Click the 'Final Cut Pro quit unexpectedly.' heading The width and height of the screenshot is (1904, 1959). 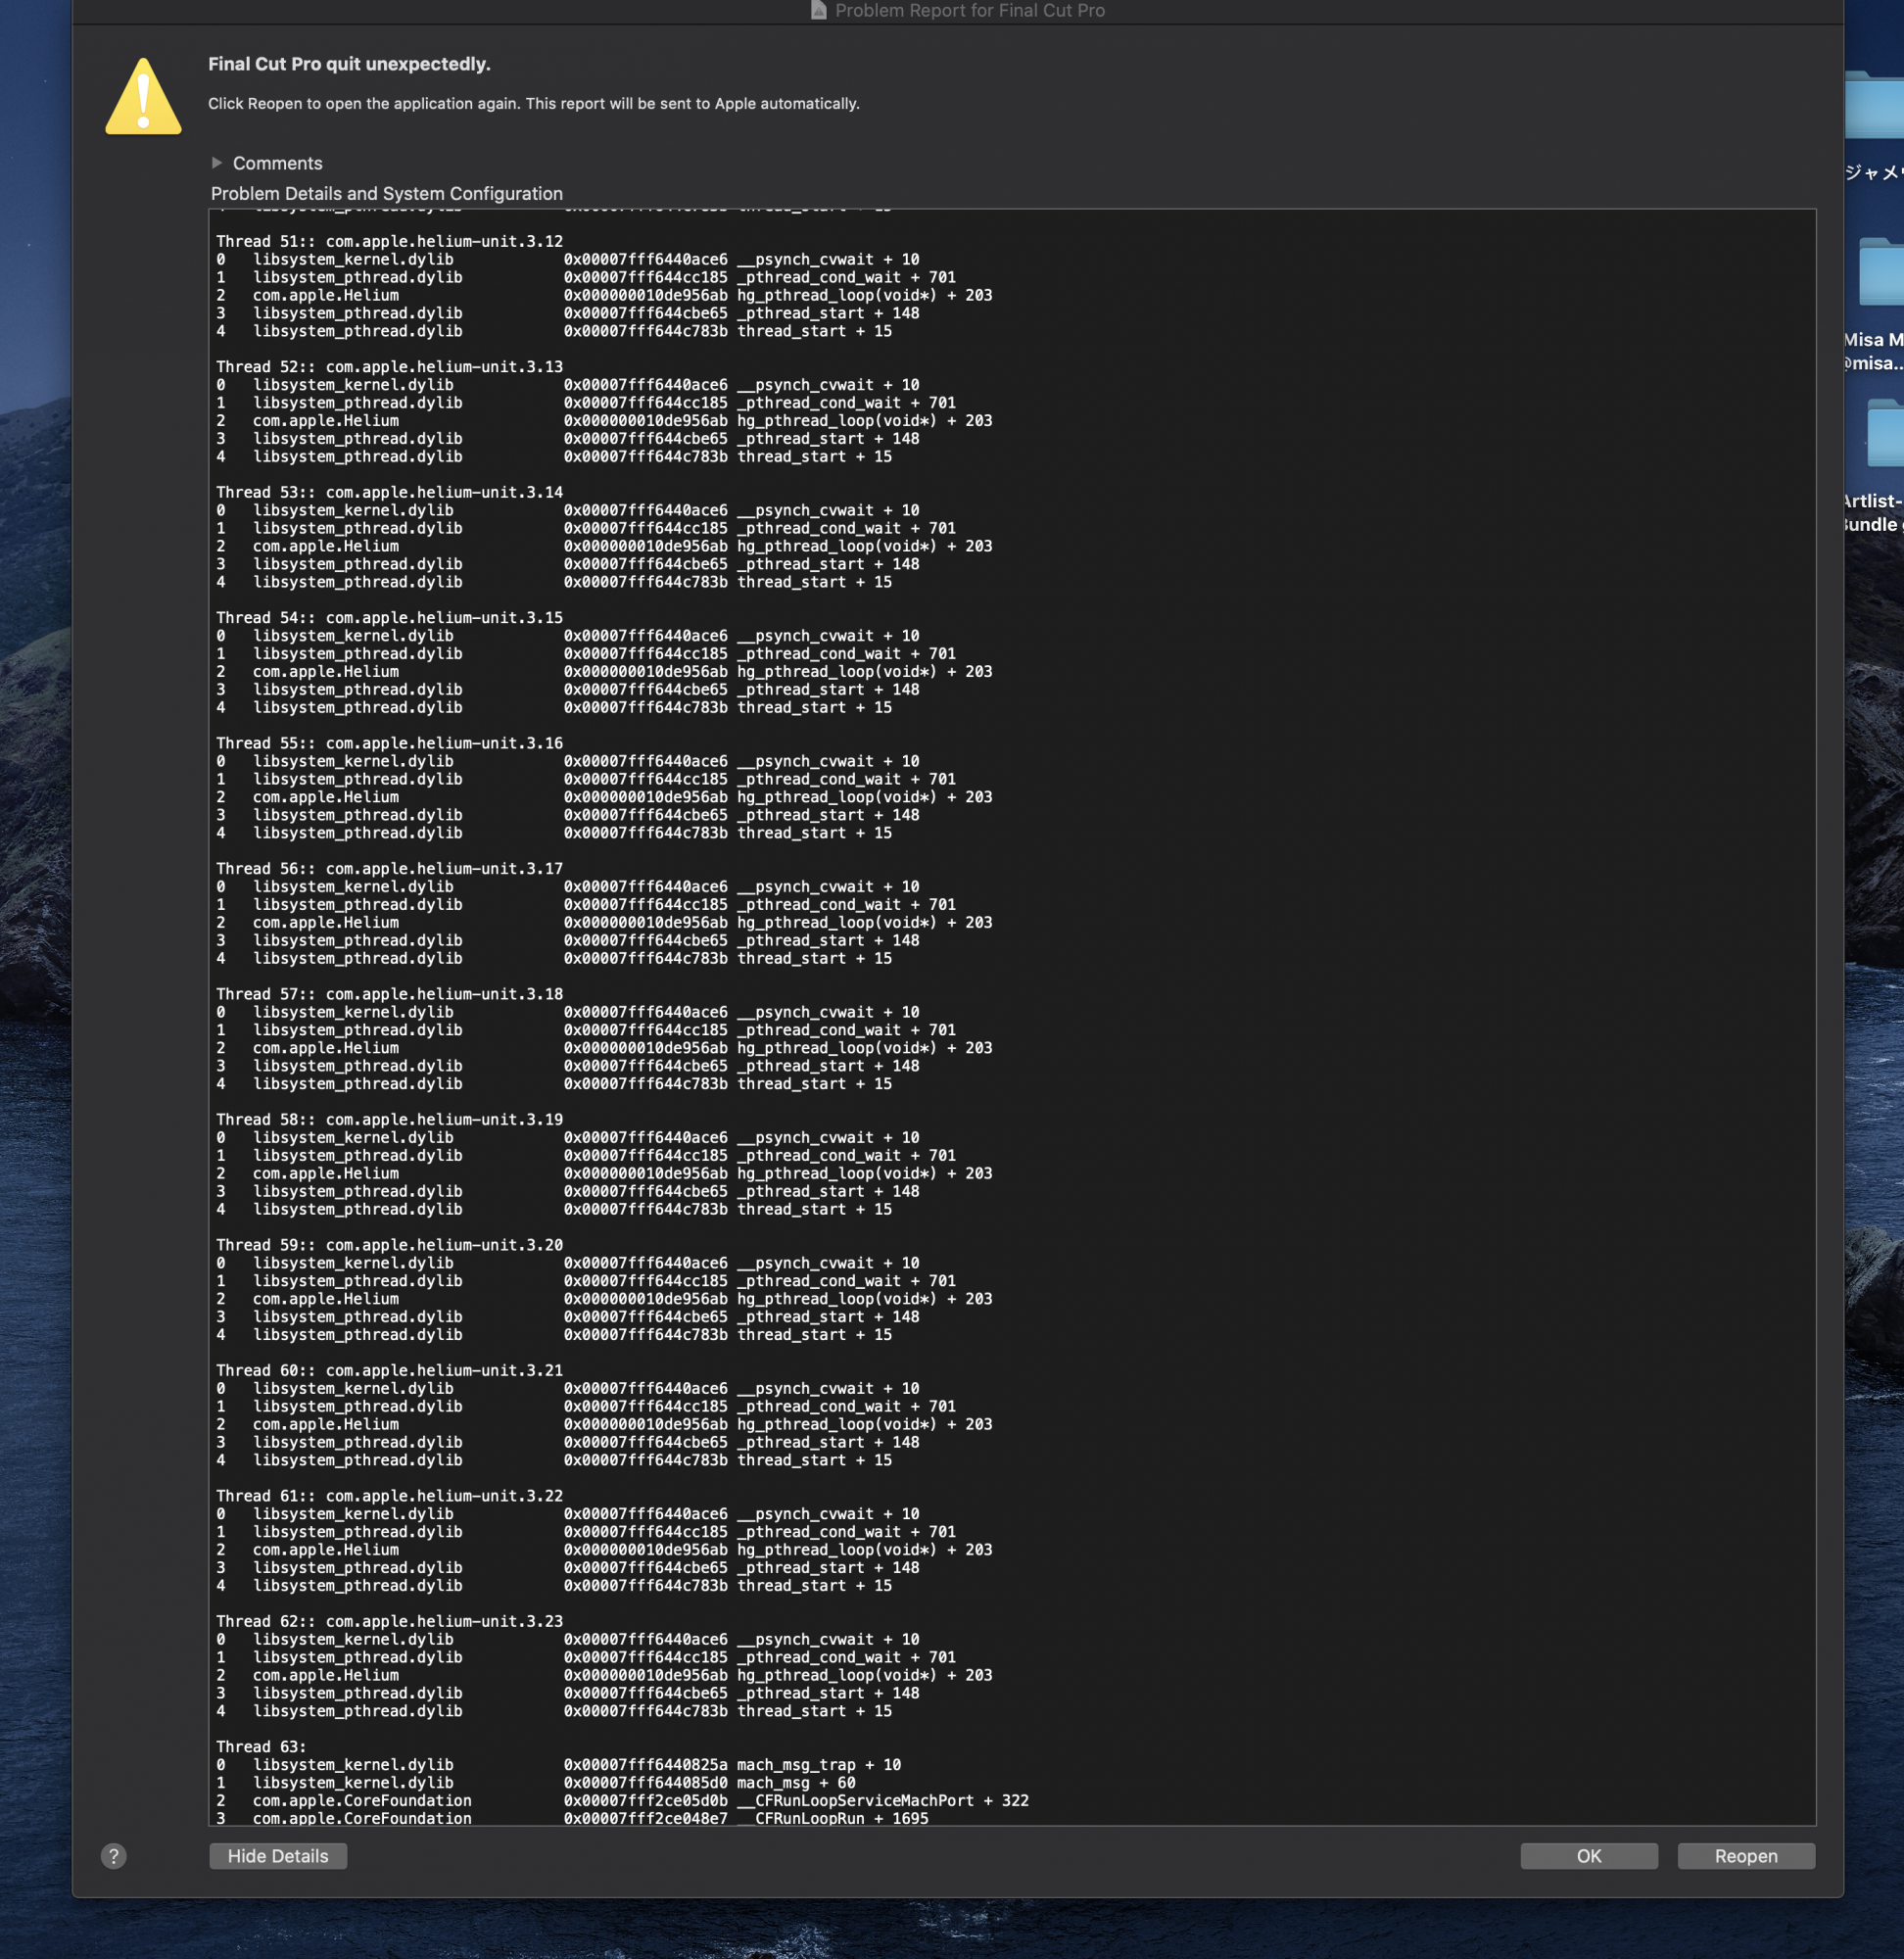click(x=349, y=64)
